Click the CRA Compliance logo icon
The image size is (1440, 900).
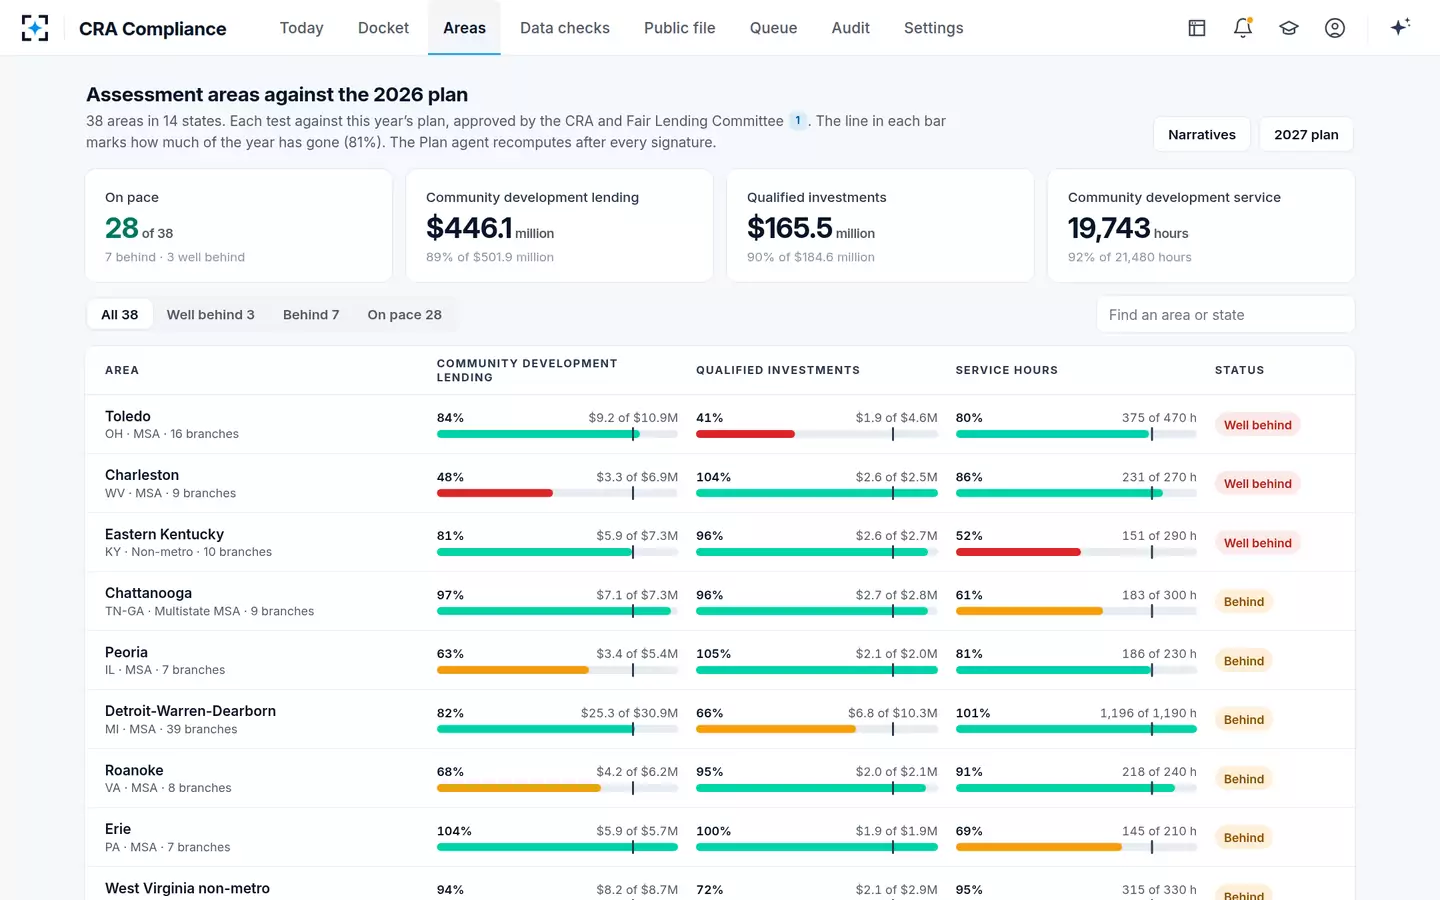tap(35, 28)
